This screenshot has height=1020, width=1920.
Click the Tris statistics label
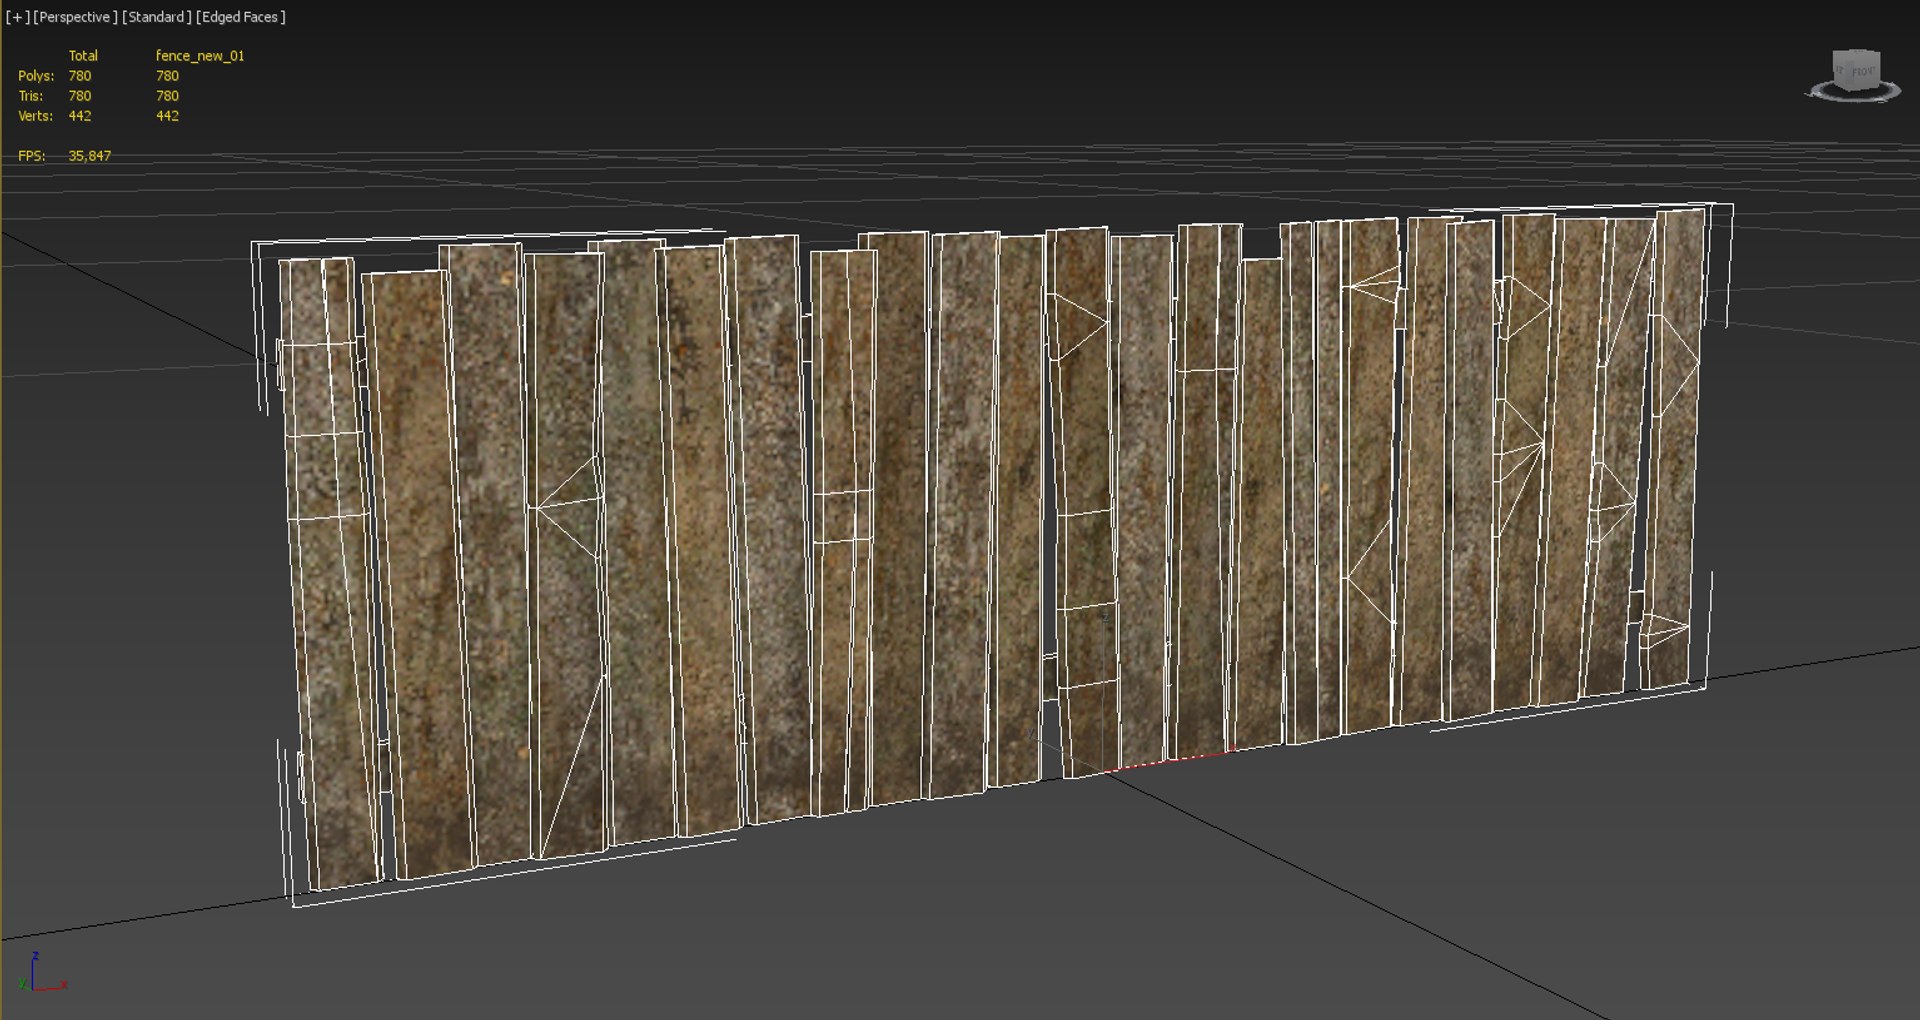point(31,96)
